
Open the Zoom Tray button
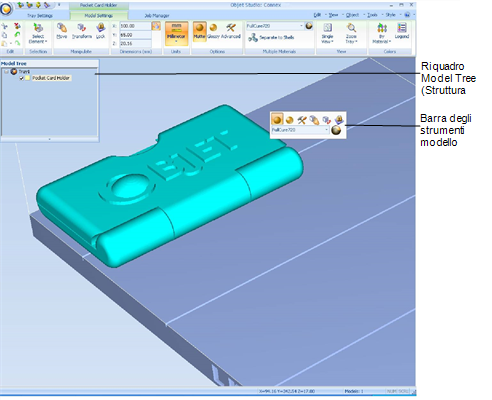click(x=351, y=33)
